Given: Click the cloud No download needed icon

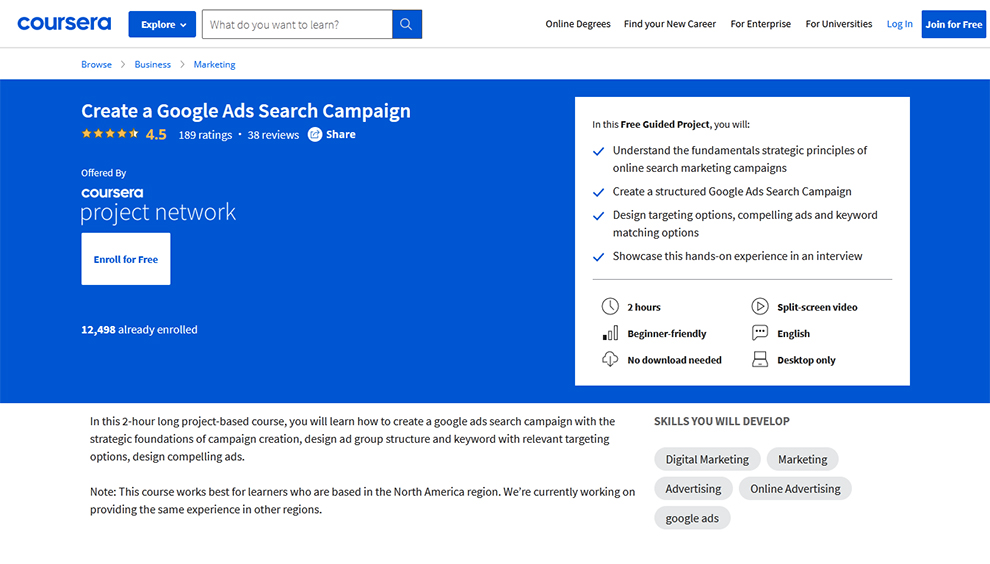Looking at the screenshot, I should 610,359.
